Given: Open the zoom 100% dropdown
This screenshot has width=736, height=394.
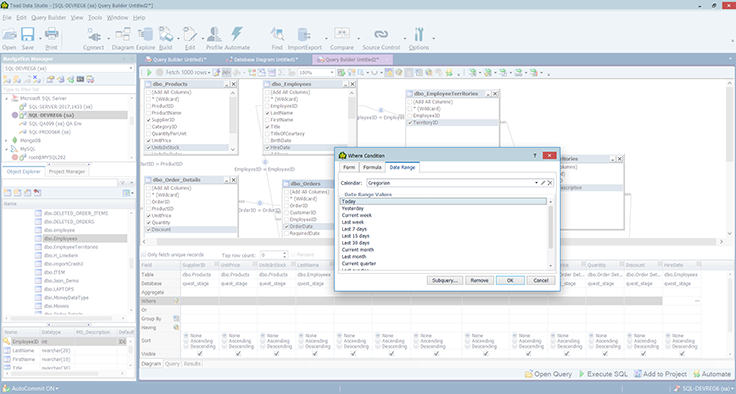Looking at the screenshot, I should (x=332, y=73).
